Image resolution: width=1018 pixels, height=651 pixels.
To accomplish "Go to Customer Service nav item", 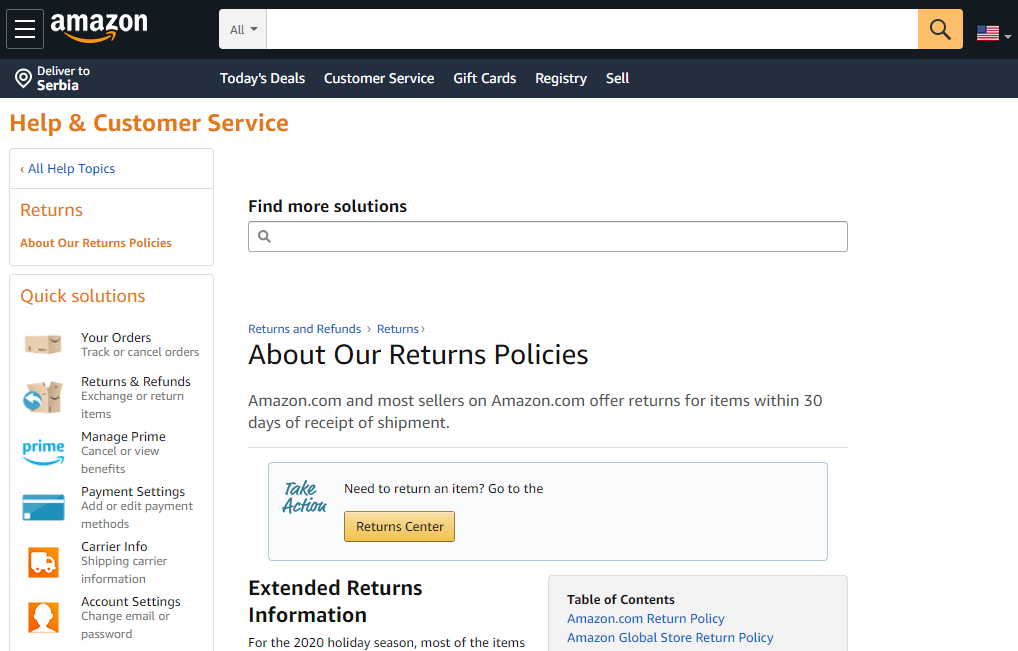I will [379, 79].
